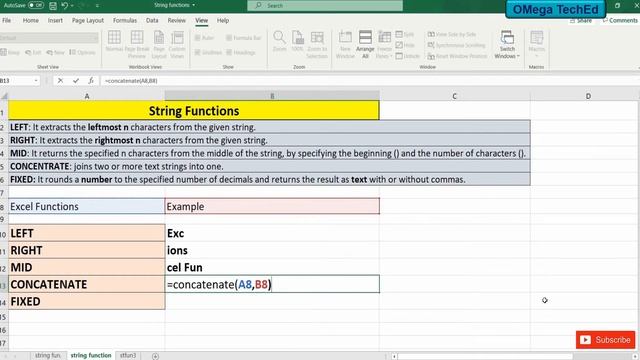Click the Insert Function fx icon
This screenshot has height=360, width=640.
pos(91,81)
